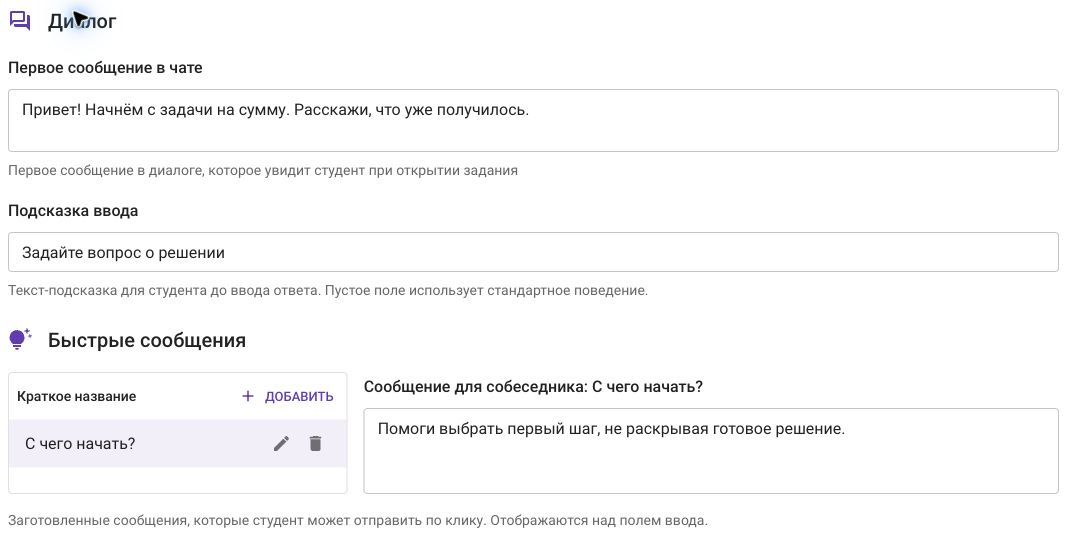Delete the 'С чего начать?' quick message with the trash icon
The image size is (1070, 540).
coord(315,444)
